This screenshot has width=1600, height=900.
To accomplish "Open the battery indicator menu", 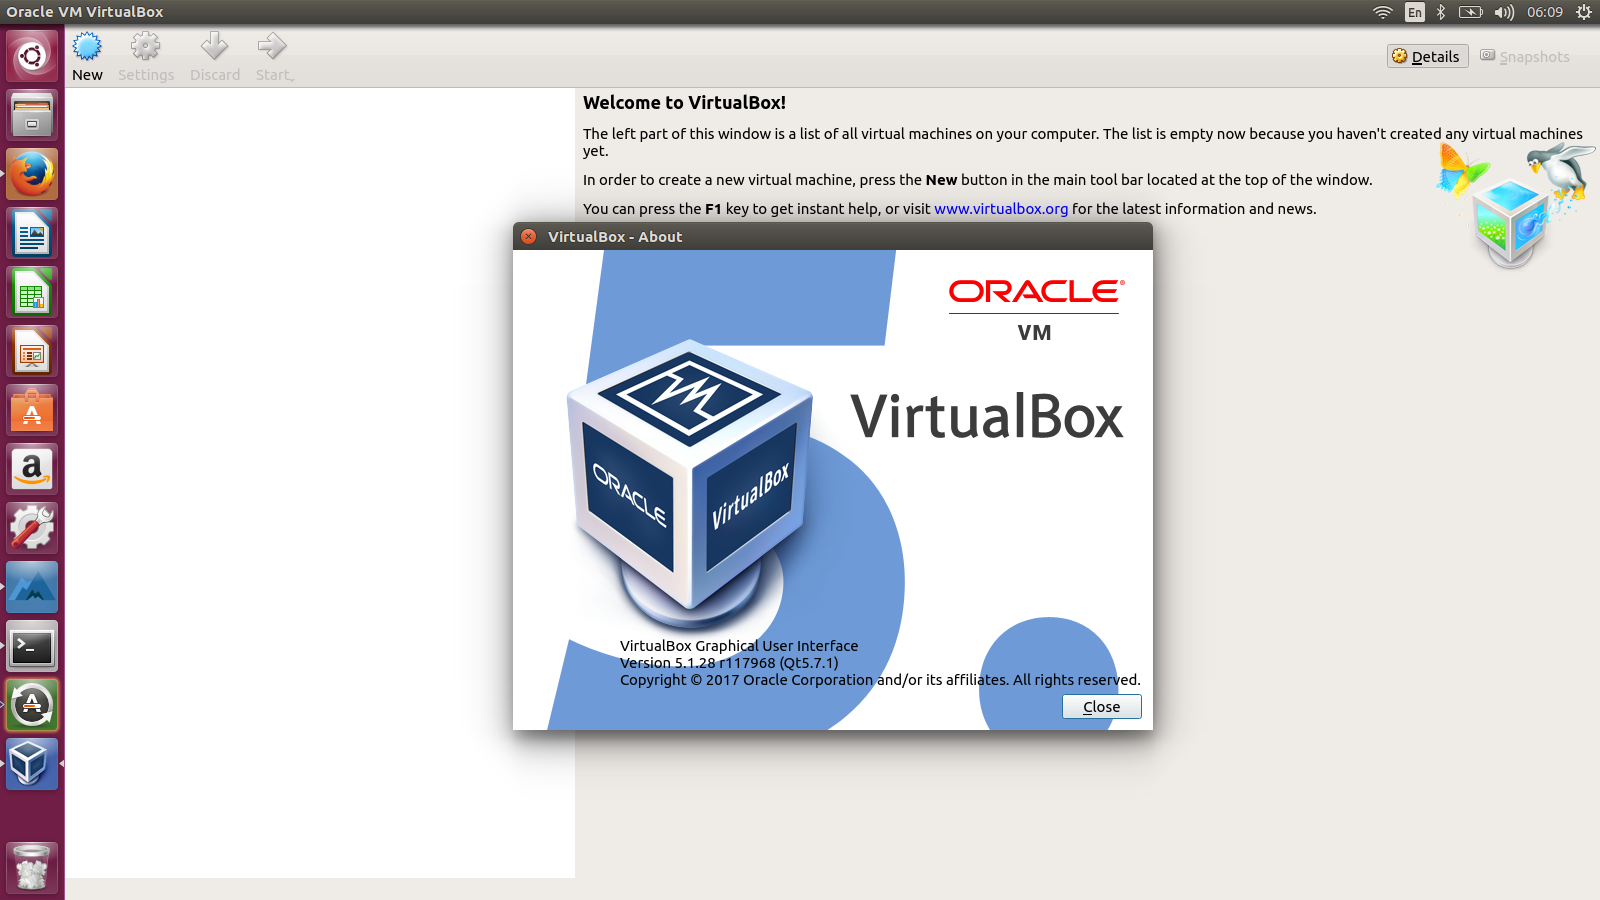I will [x=1470, y=12].
